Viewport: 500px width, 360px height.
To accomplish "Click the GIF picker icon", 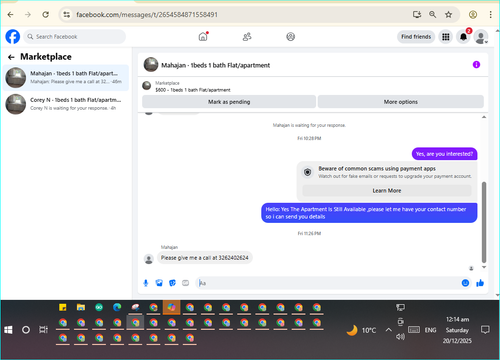I will tap(186, 283).
